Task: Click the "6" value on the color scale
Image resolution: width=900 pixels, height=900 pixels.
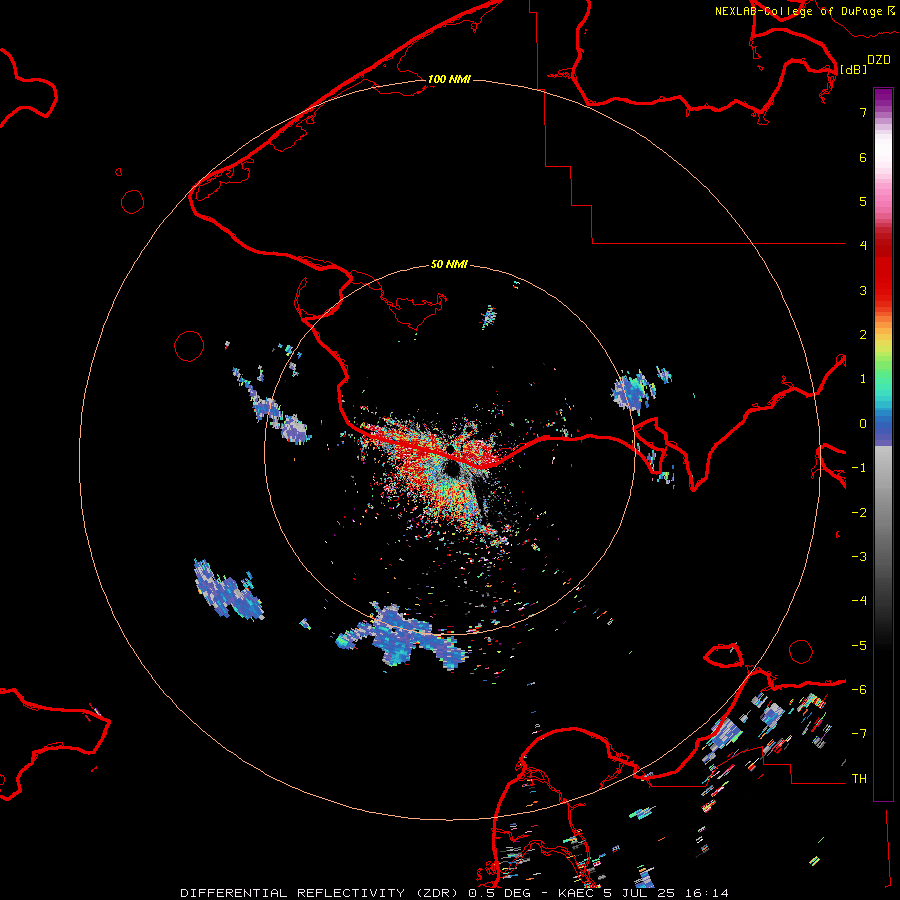Action: (x=863, y=157)
